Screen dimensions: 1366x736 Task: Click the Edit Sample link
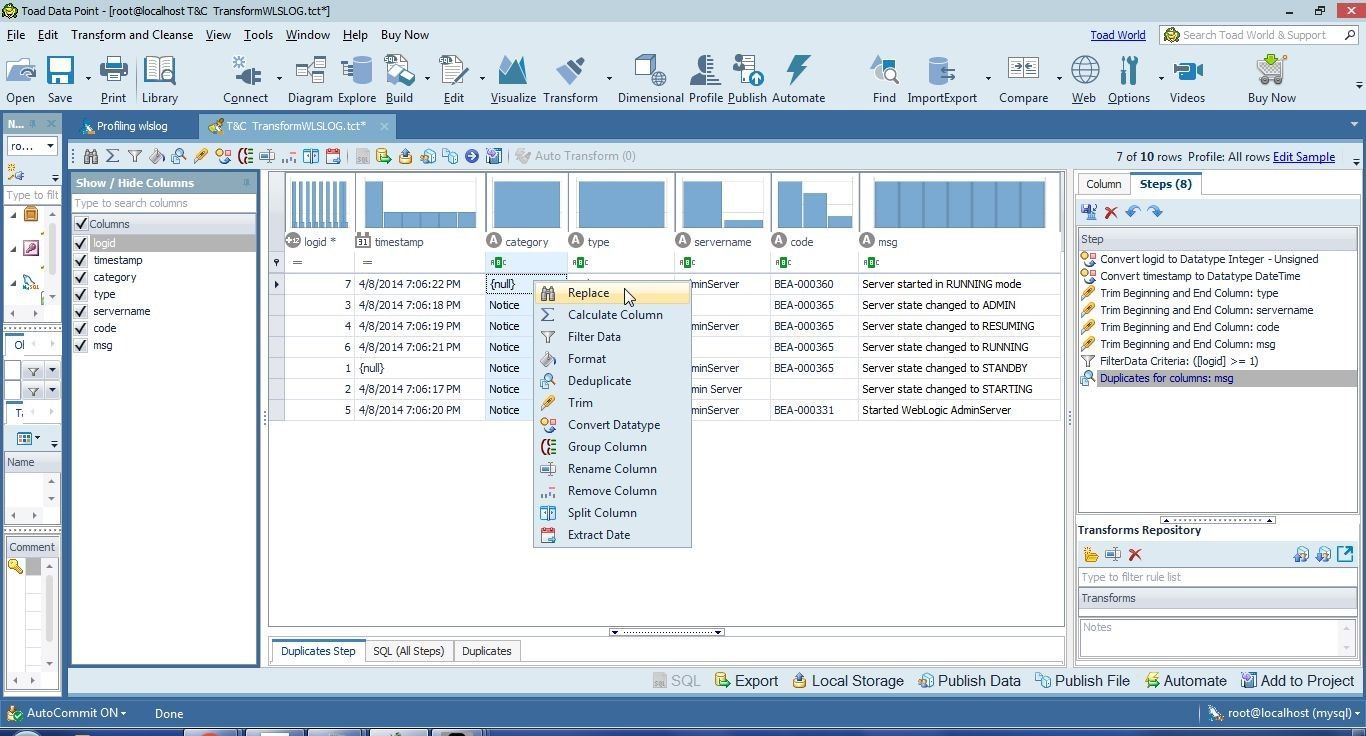(x=1303, y=157)
